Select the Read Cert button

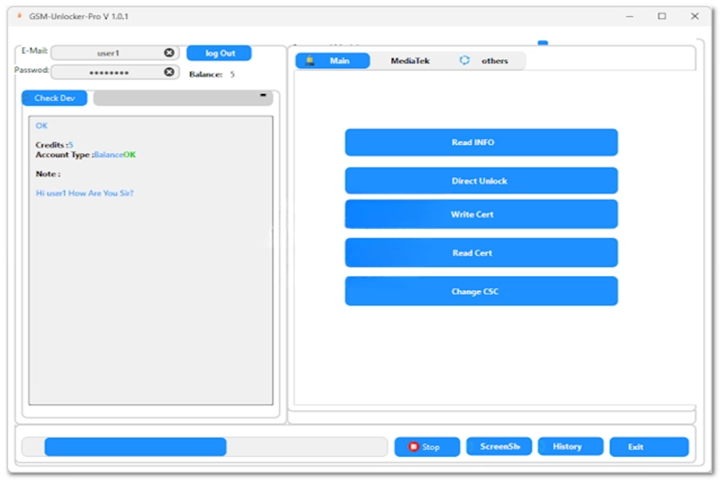tap(481, 253)
